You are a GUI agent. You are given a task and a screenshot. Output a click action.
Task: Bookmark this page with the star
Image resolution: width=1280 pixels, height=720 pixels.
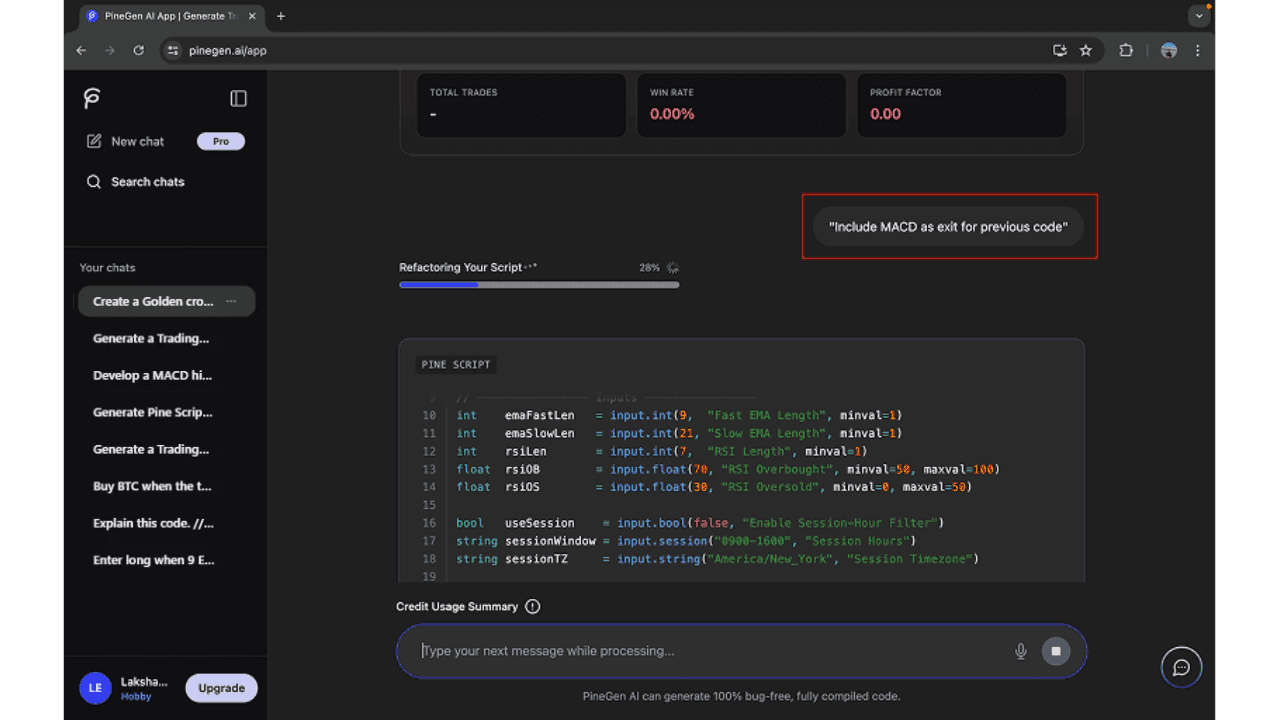pos(1086,50)
